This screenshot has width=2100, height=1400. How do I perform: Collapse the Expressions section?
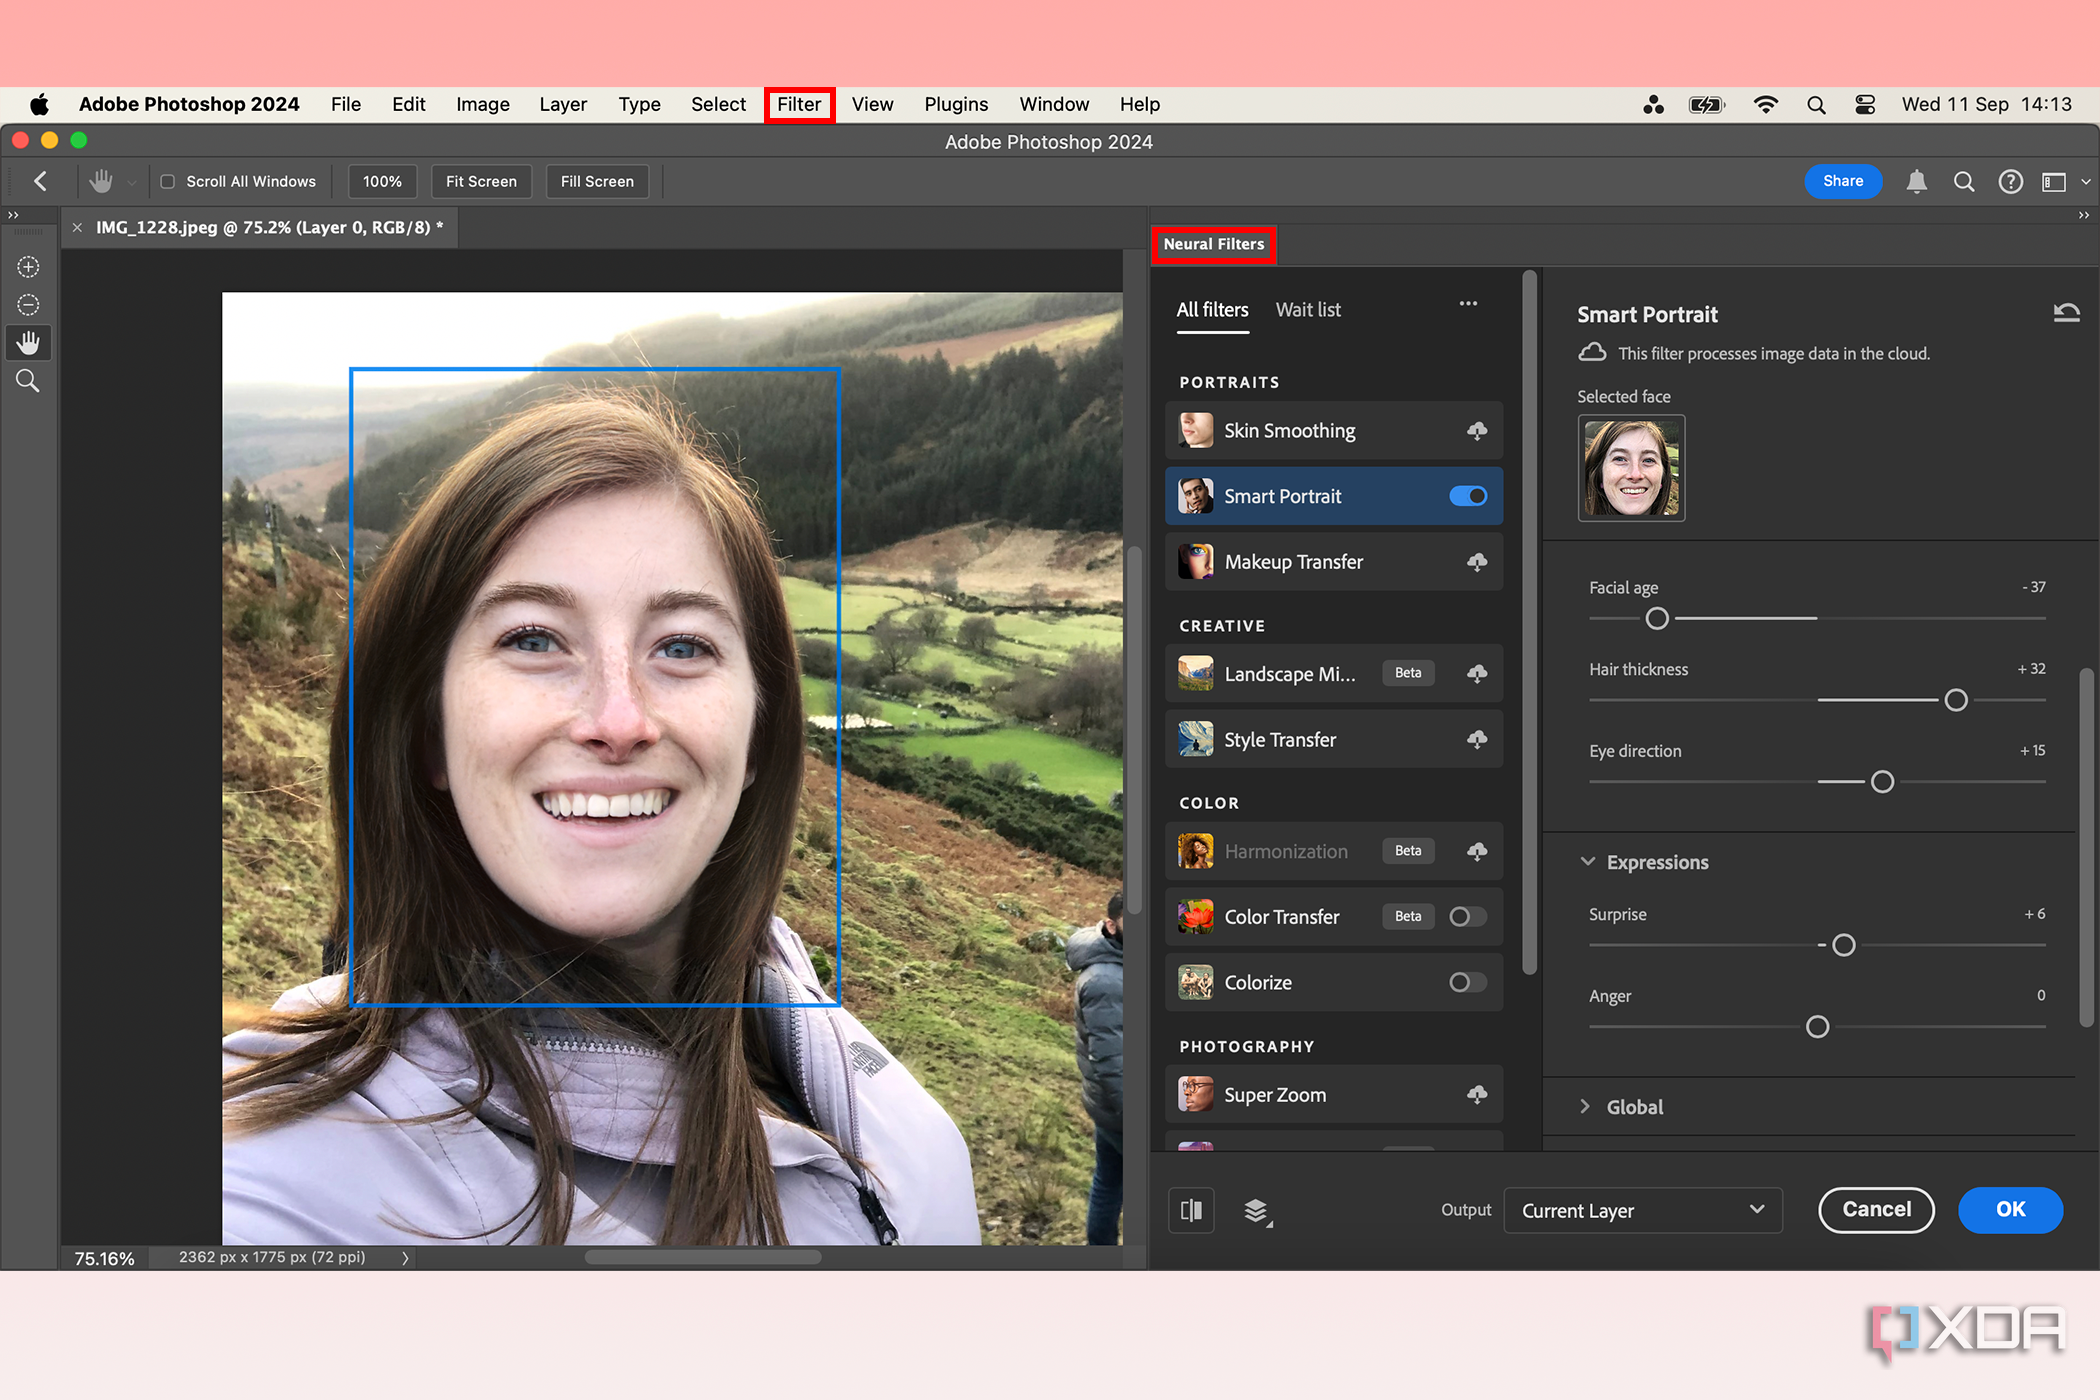click(1588, 862)
